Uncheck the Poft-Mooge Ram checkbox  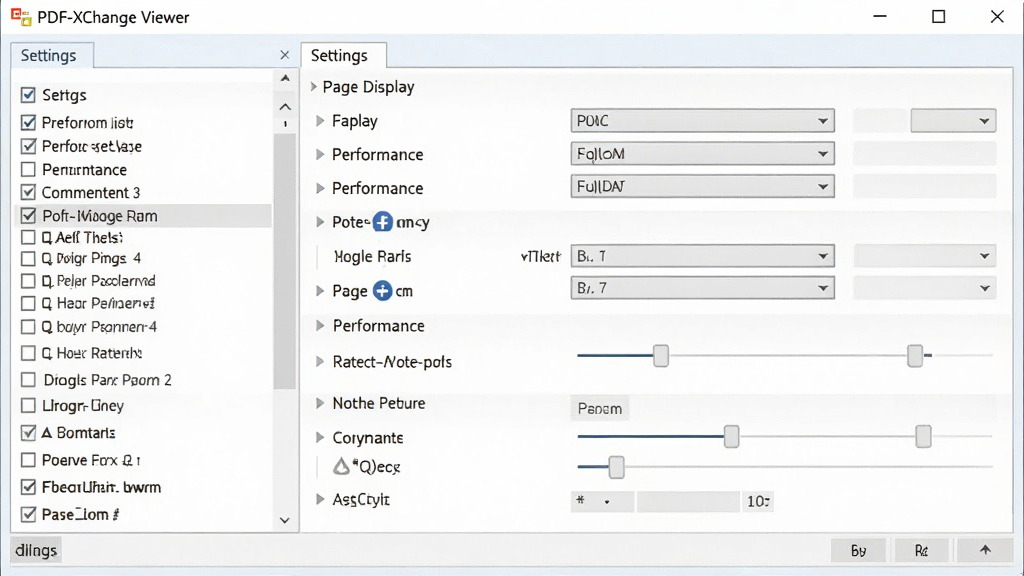(28, 216)
